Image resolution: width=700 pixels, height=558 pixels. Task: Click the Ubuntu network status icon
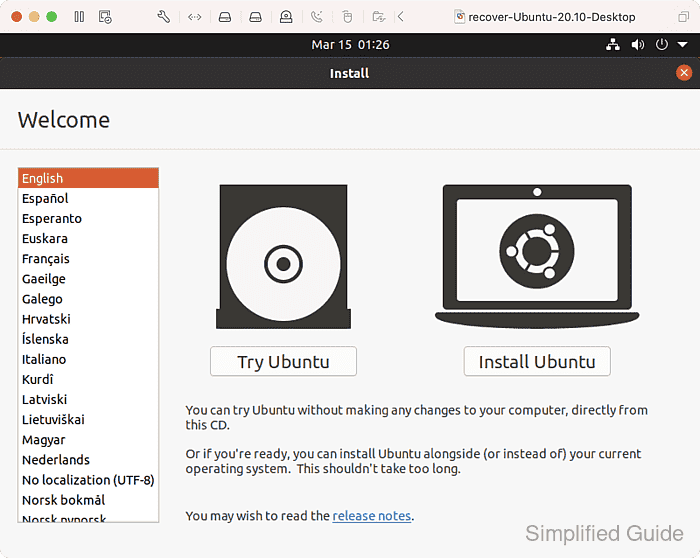(613, 45)
